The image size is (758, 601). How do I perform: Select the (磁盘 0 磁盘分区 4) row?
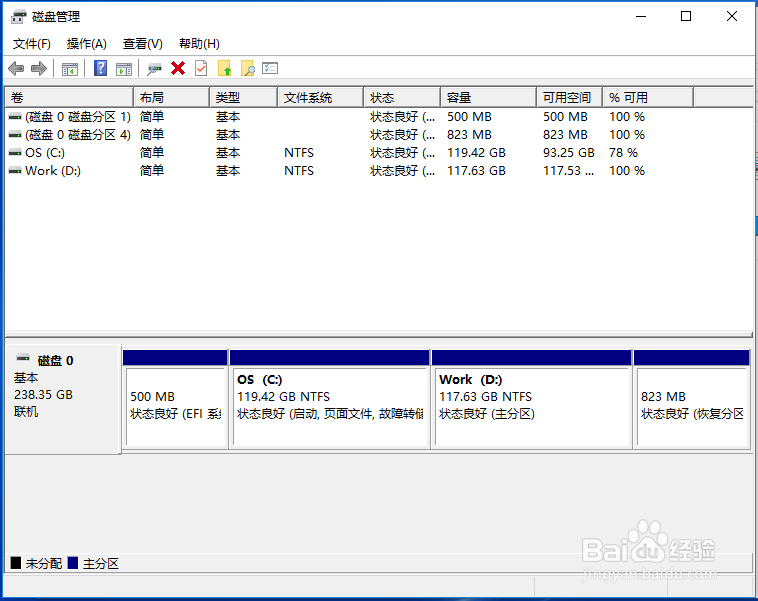click(x=378, y=134)
